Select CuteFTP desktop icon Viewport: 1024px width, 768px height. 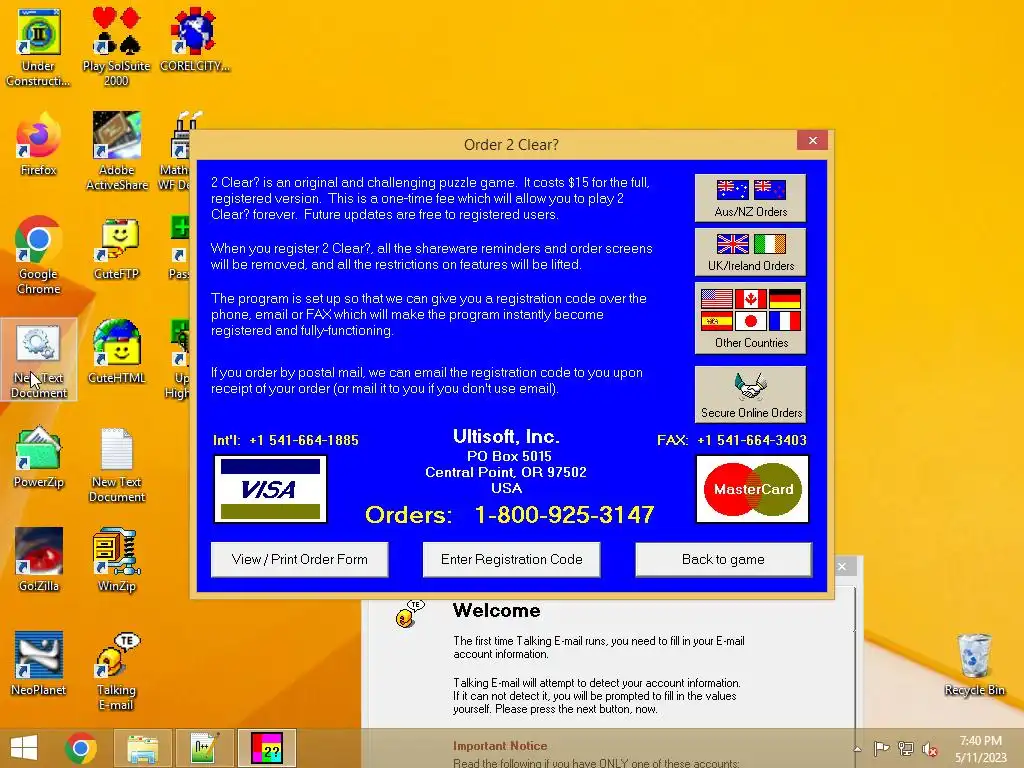tap(116, 249)
